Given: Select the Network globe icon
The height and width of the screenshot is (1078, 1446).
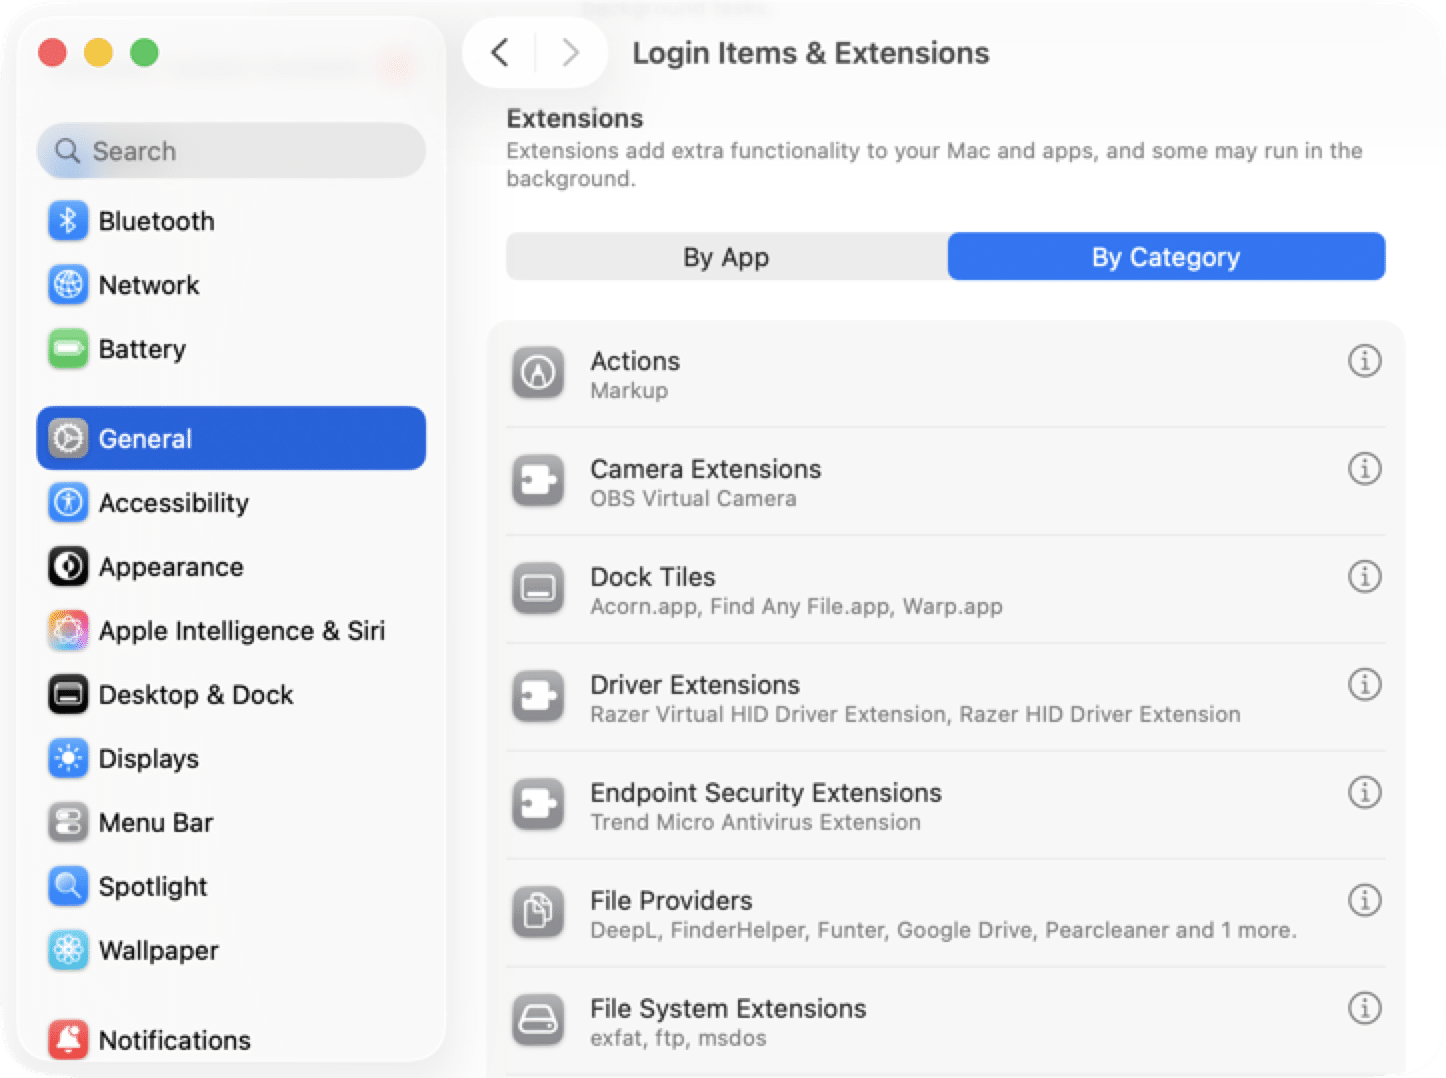Looking at the screenshot, I should tap(68, 285).
